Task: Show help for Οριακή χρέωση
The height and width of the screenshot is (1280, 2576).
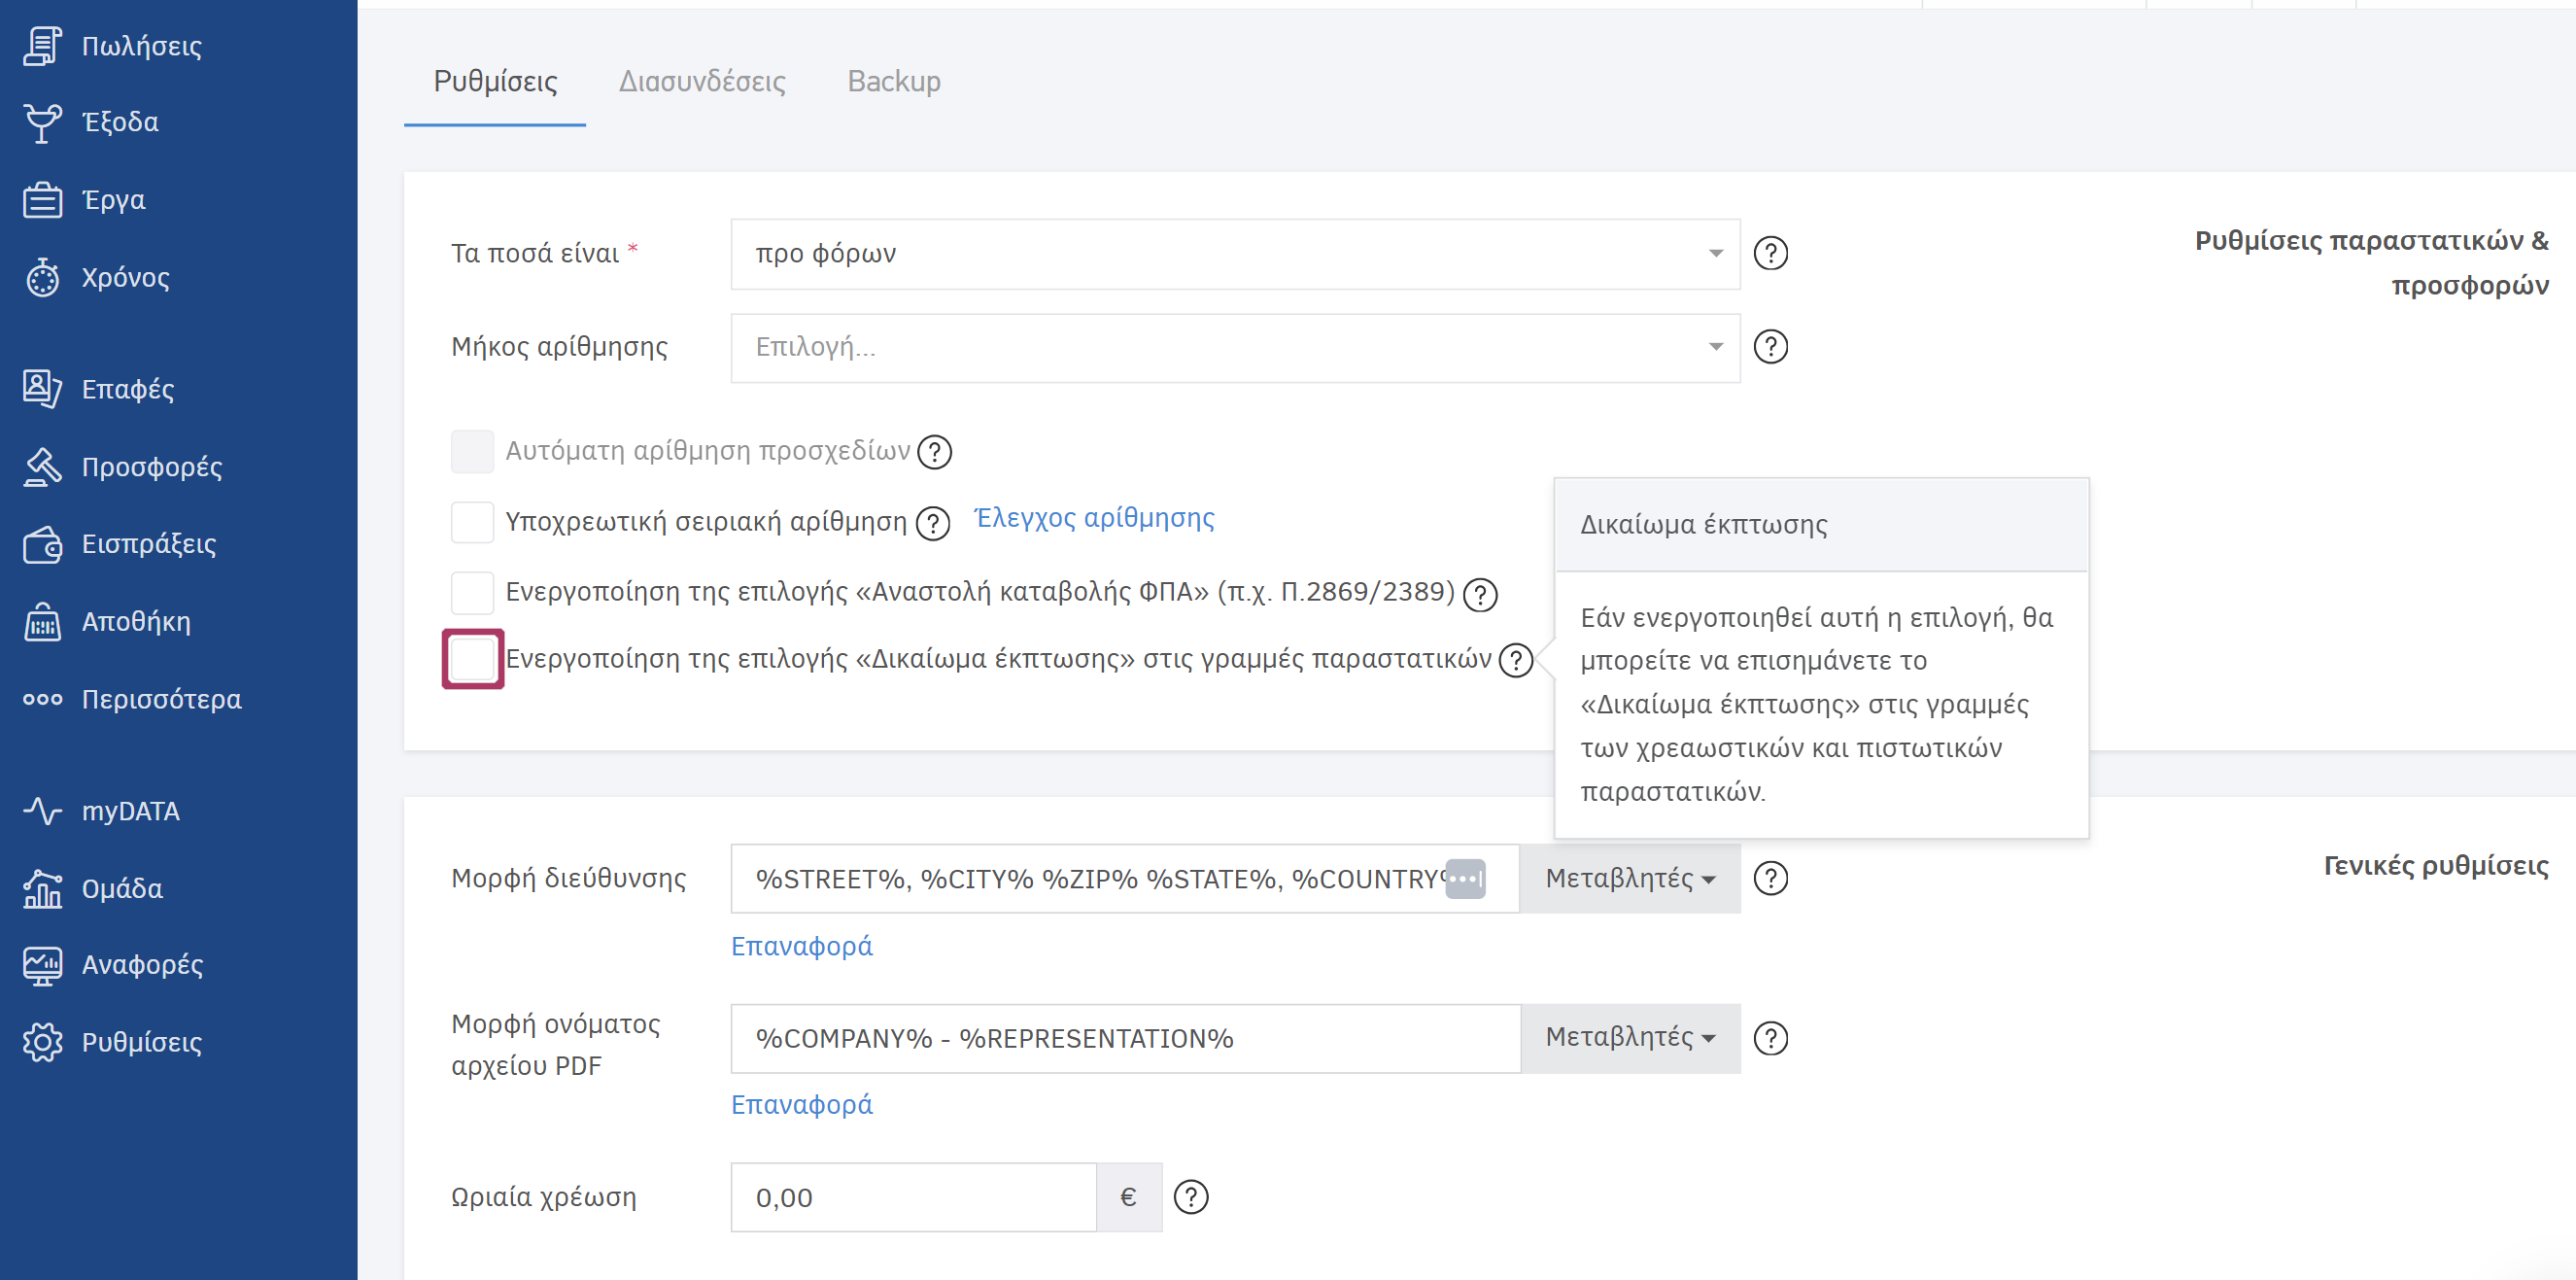Action: 1191,1197
